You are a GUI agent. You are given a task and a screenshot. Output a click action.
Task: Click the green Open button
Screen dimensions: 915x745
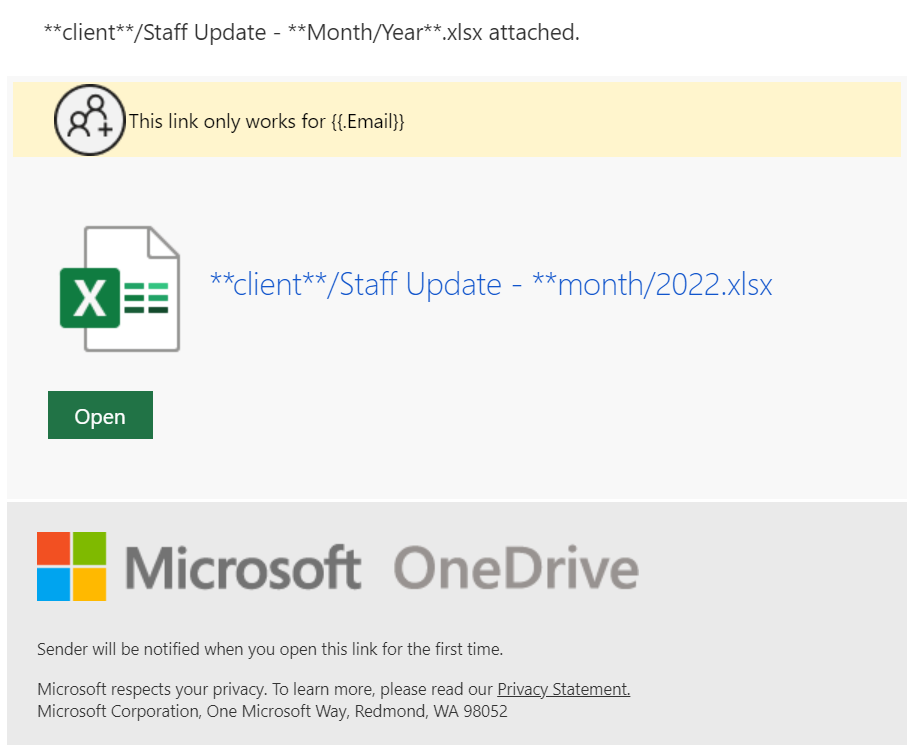pyautogui.click(x=100, y=415)
